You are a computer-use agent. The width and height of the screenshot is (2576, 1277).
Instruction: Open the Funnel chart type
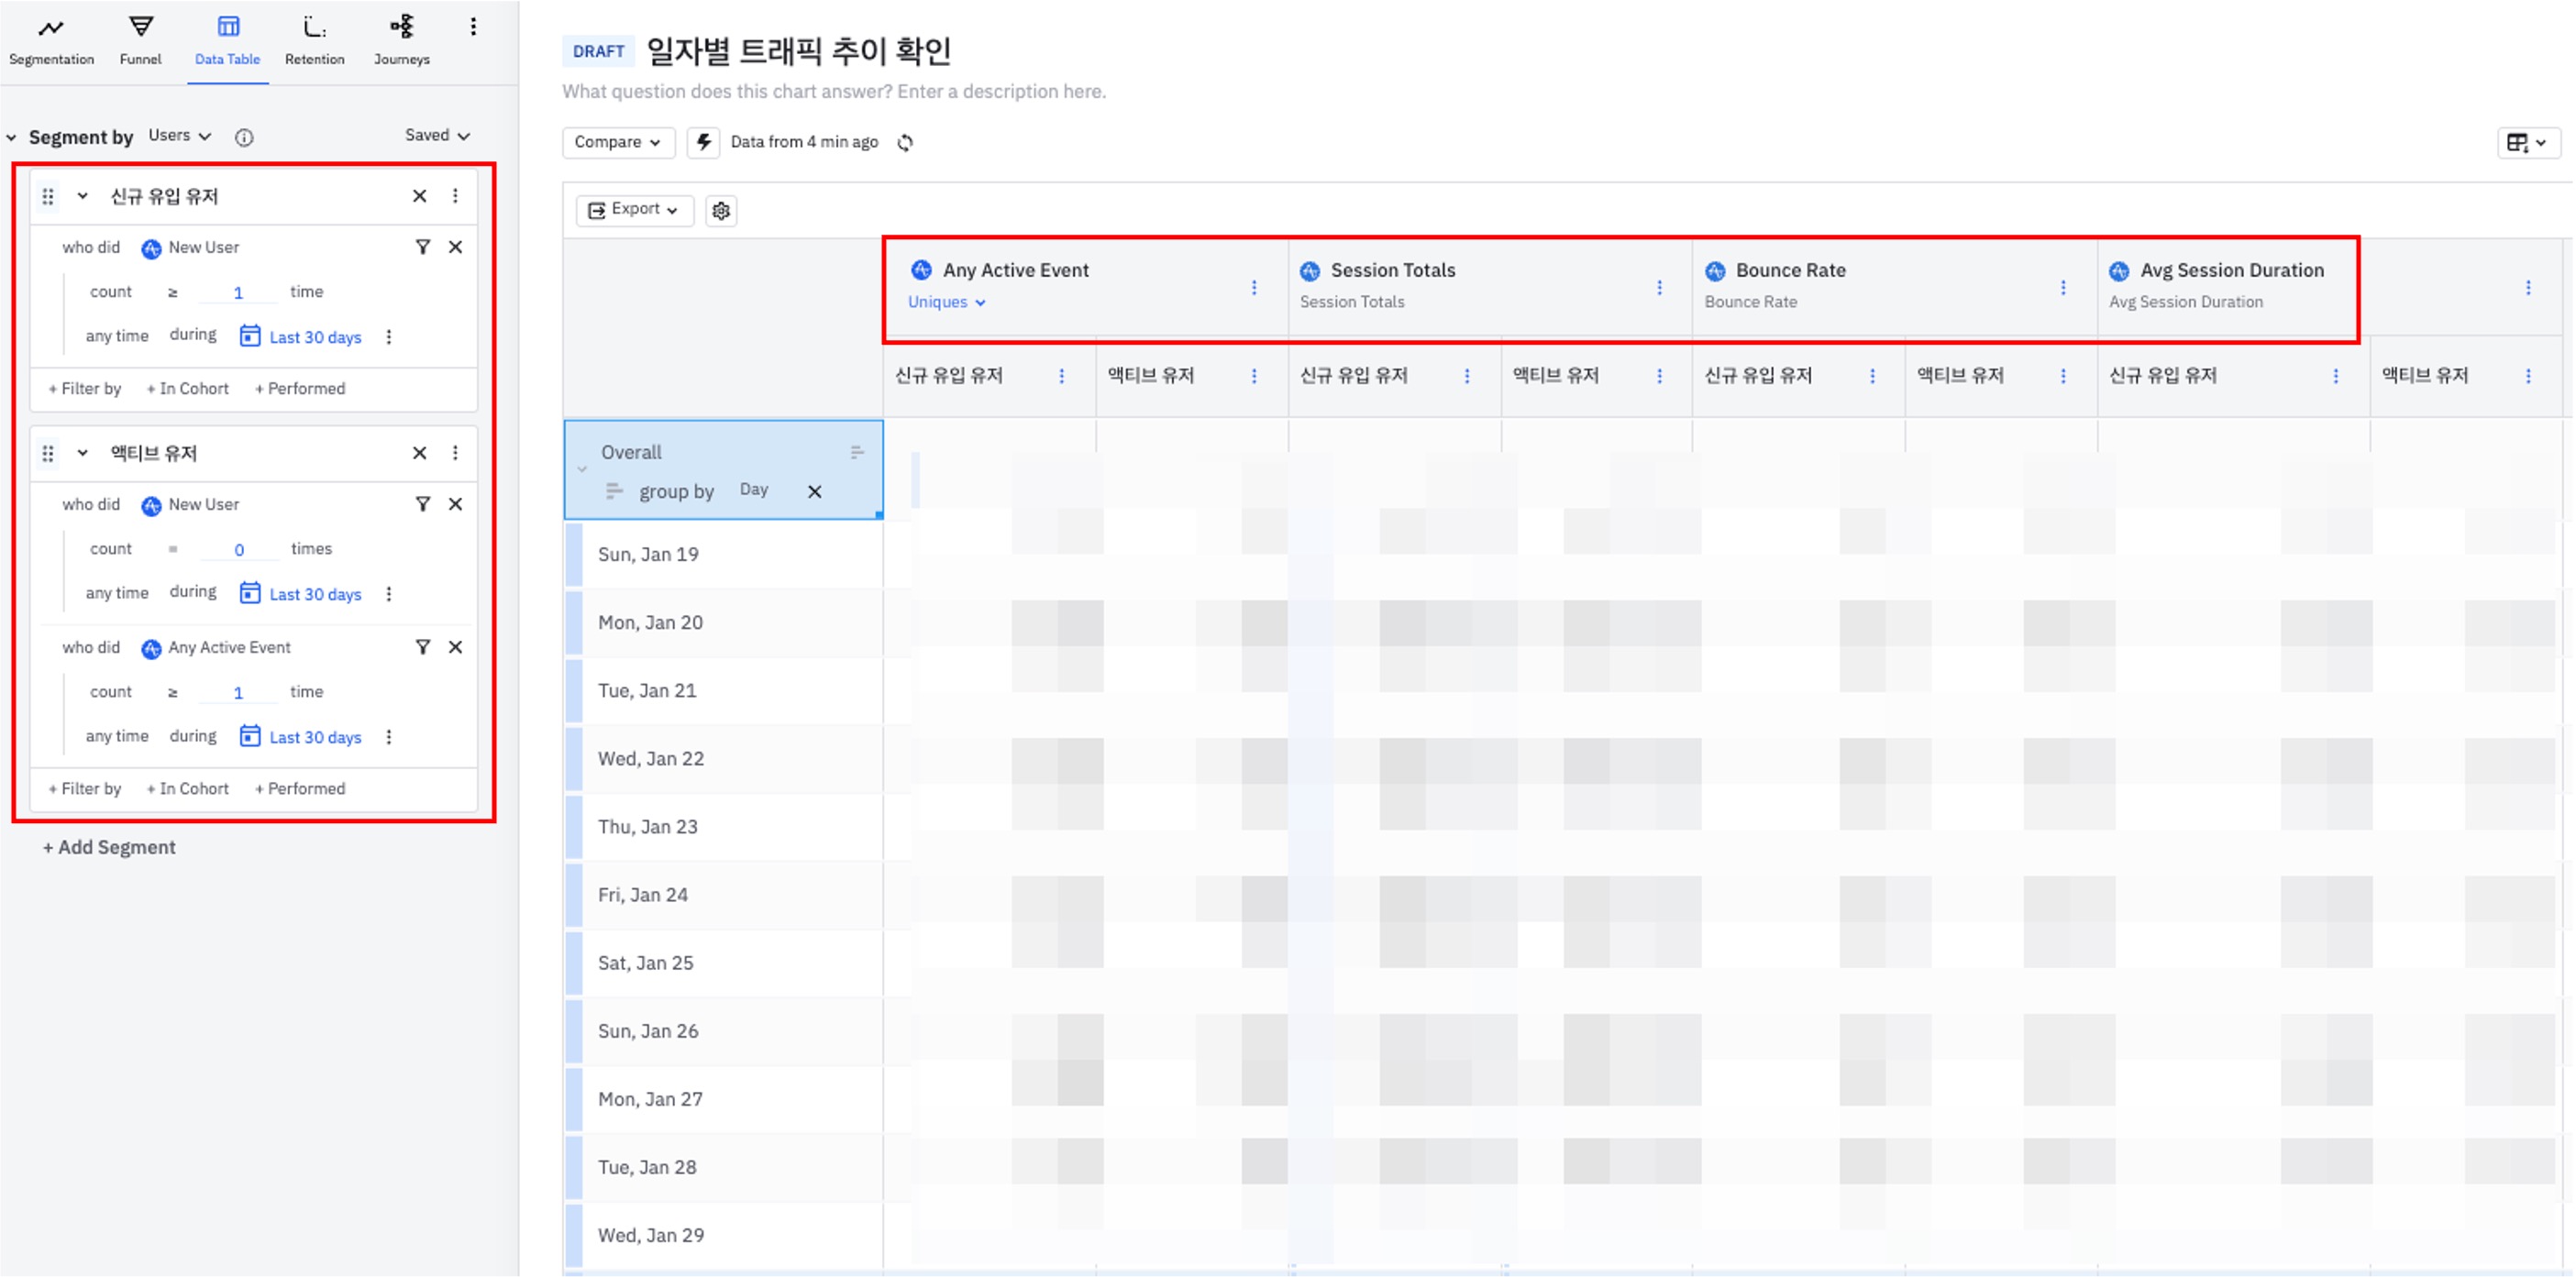click(140, 40)
